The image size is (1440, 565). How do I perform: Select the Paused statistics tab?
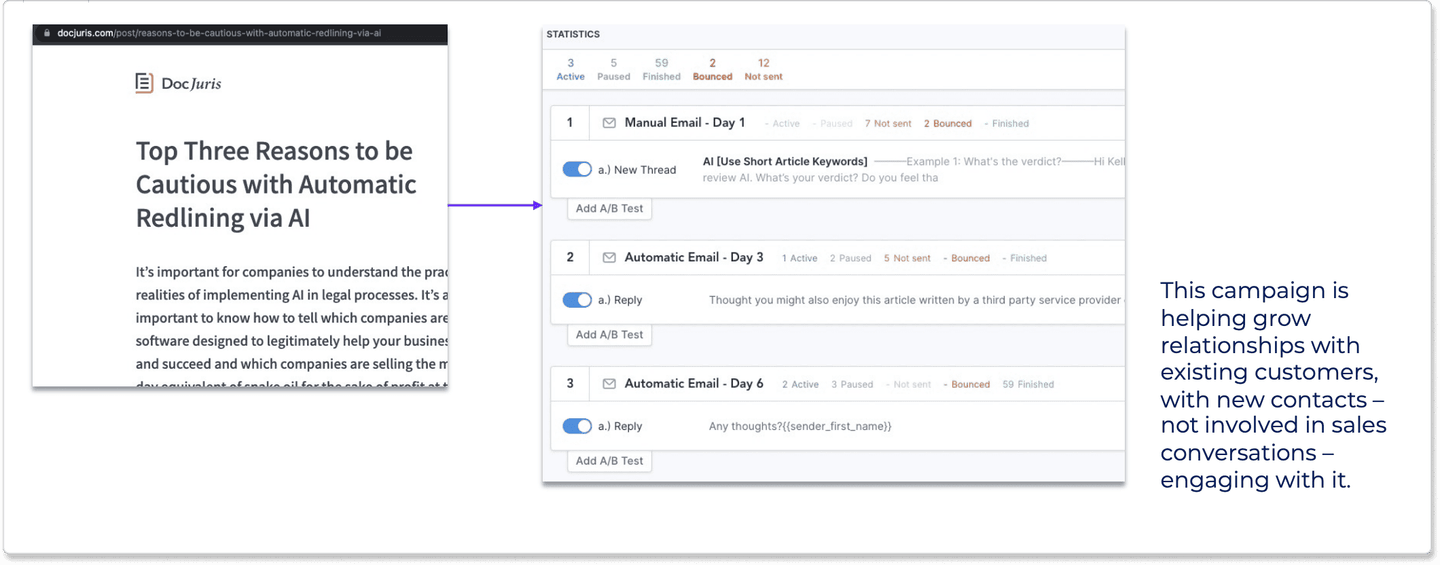pyautogui.click(x=613, y=70)
